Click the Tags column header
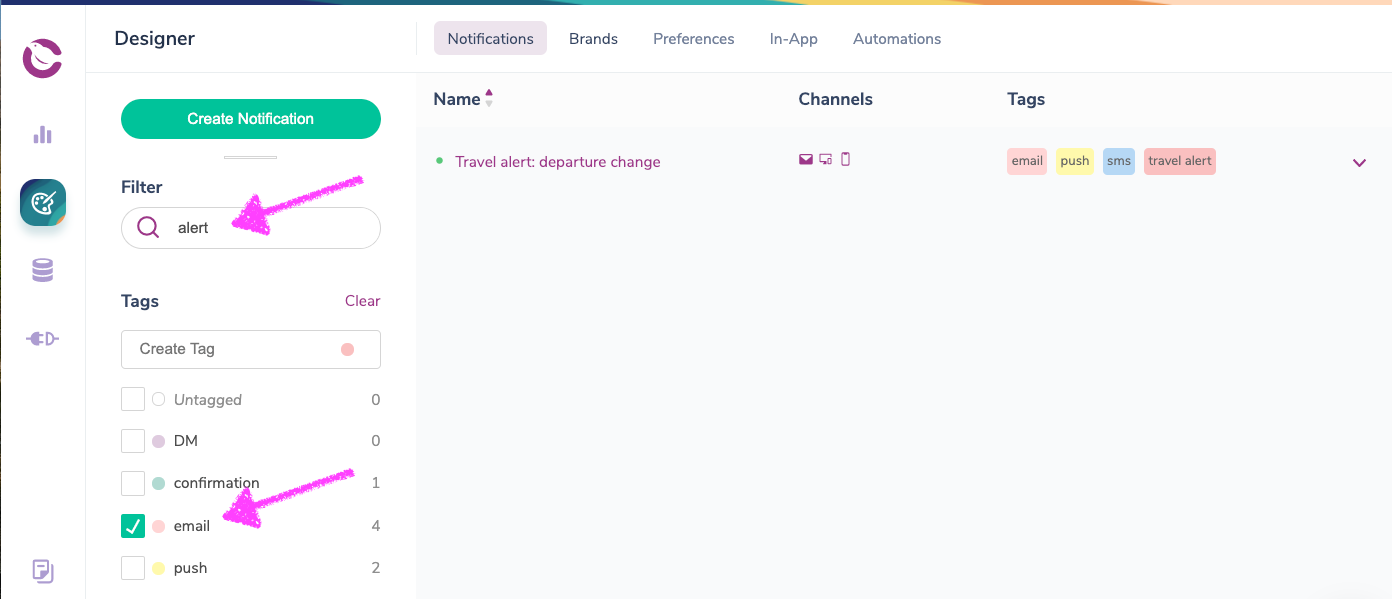Viewport: 1392px width, 599px height. coord(1026,99)
